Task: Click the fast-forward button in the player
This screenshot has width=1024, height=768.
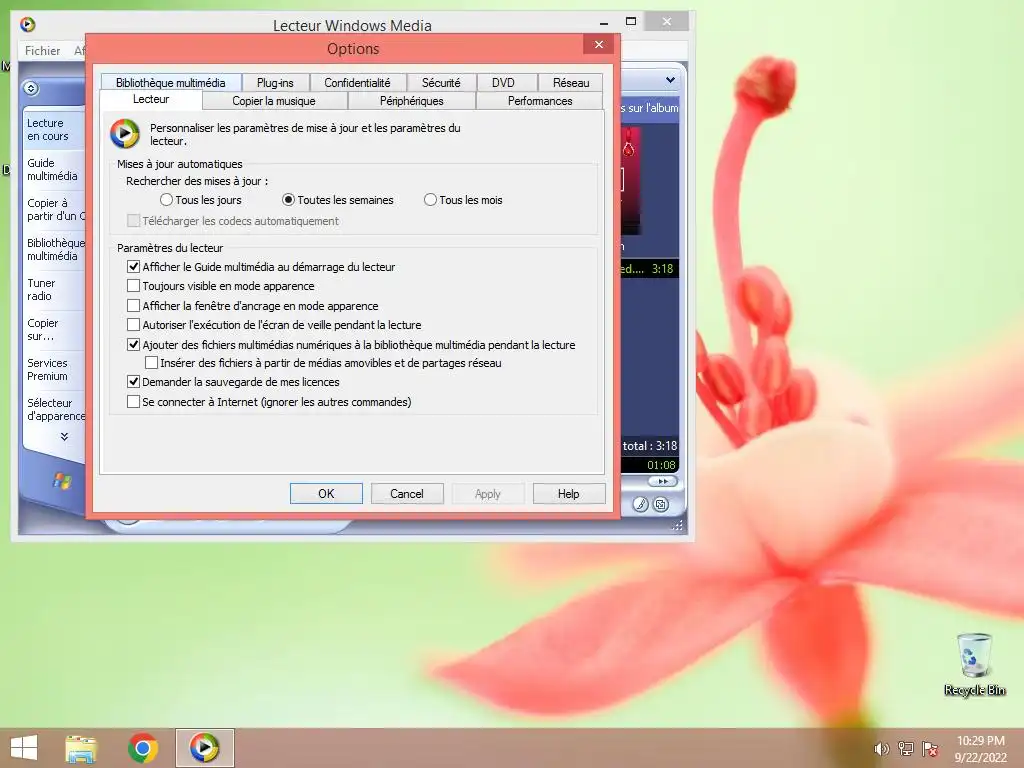Action: [x=663, y=481]
